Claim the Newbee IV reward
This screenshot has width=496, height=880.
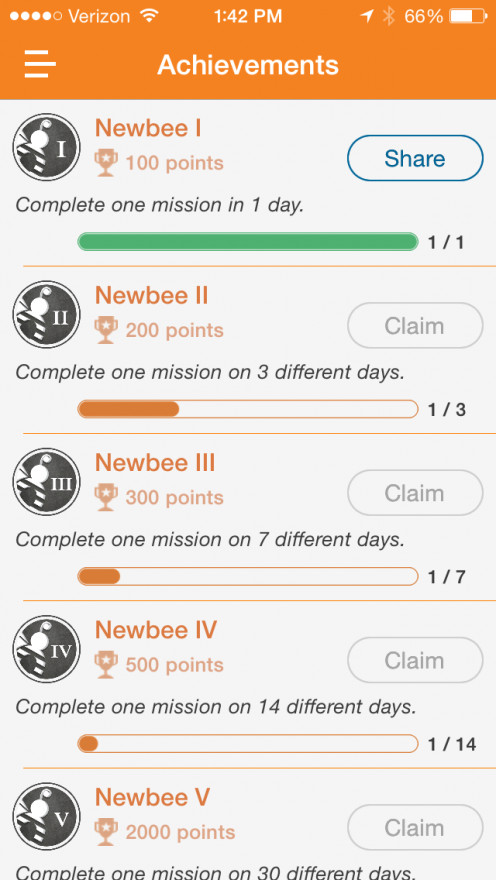click(415, 660)
